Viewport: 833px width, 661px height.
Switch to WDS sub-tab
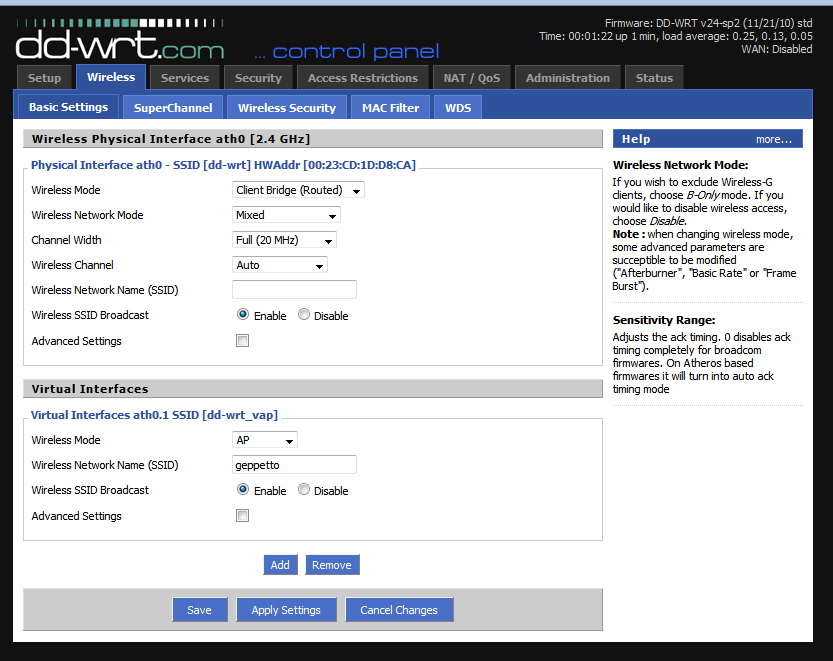click(458, 107)
